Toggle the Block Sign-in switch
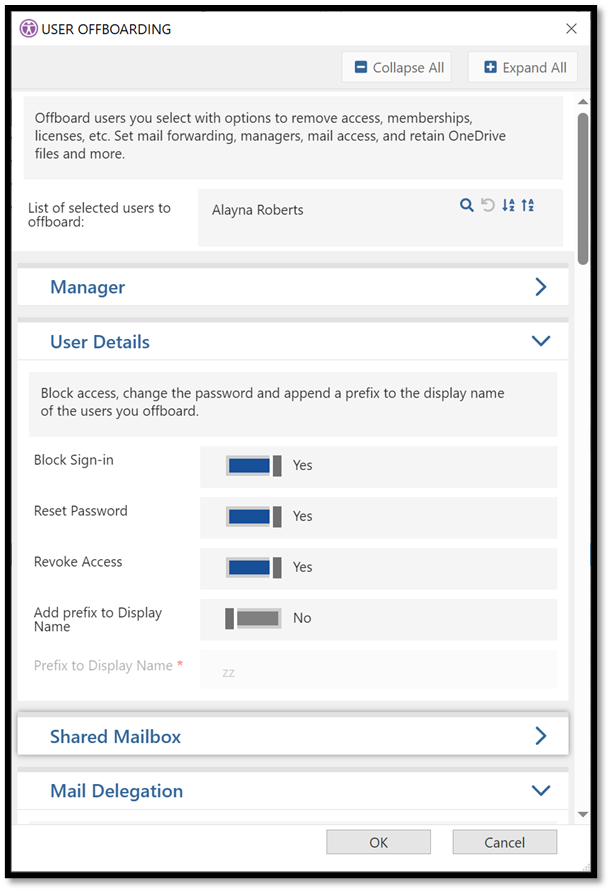This screenshot has height=891, width=610. (x=254, y=466)
